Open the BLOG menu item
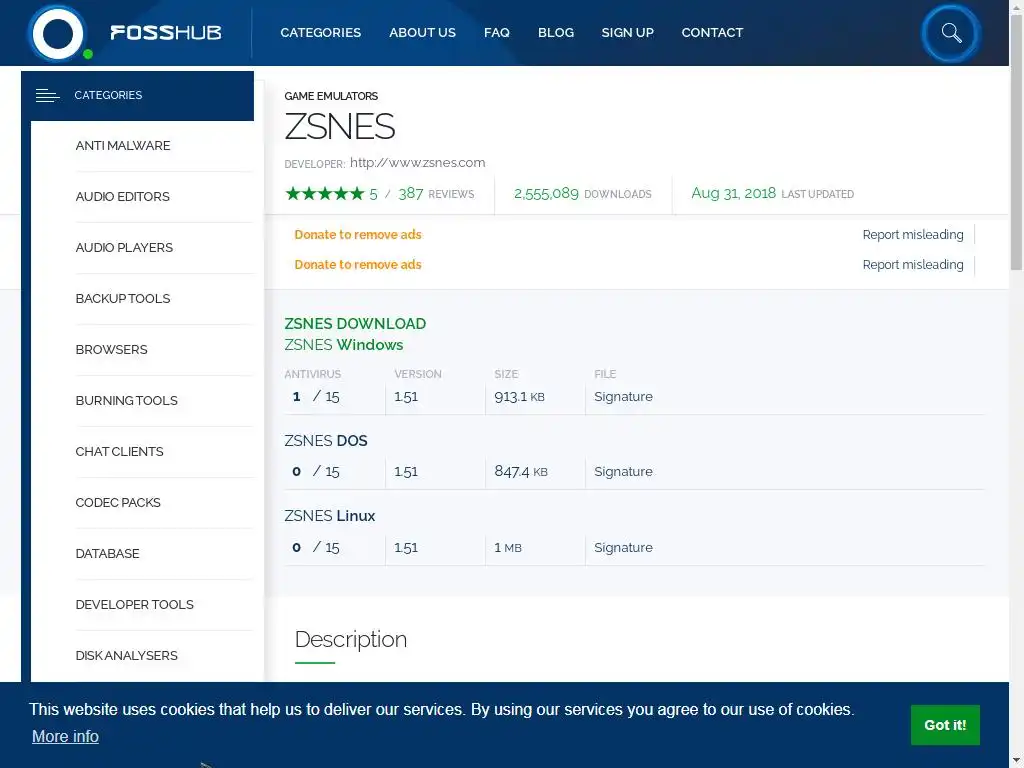This screenshot has height=768, width=1024. pyautogui.click(x=556, y=33)
